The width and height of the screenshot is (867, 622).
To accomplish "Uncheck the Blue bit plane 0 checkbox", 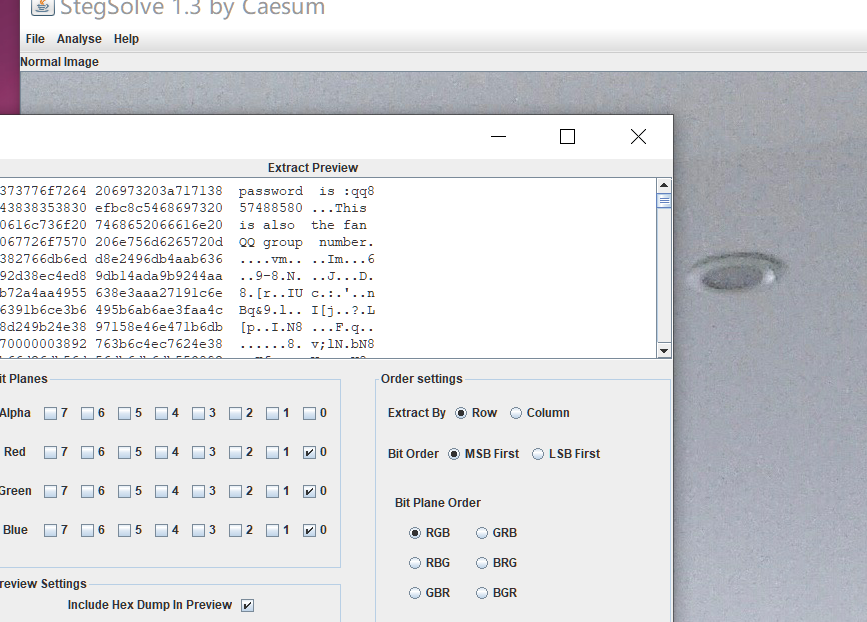I will coord(309,530).
